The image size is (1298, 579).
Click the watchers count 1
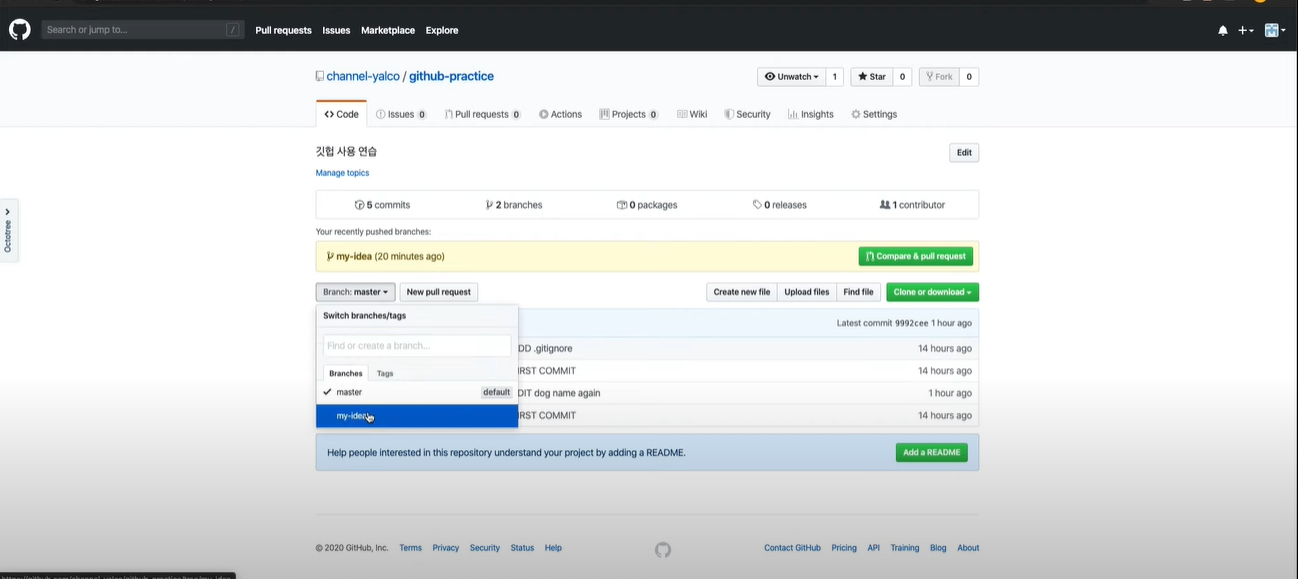pyautogui.click(x=835, y=77)
